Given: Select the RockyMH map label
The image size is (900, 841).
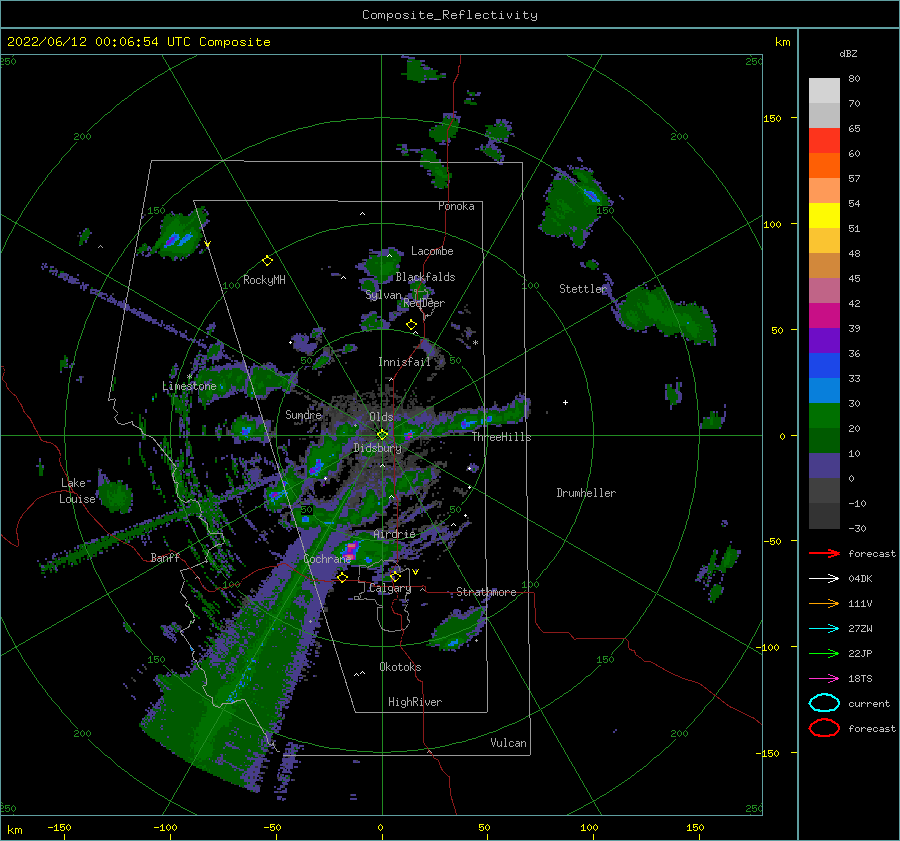Looking at the screenshot, I should 264,280.
